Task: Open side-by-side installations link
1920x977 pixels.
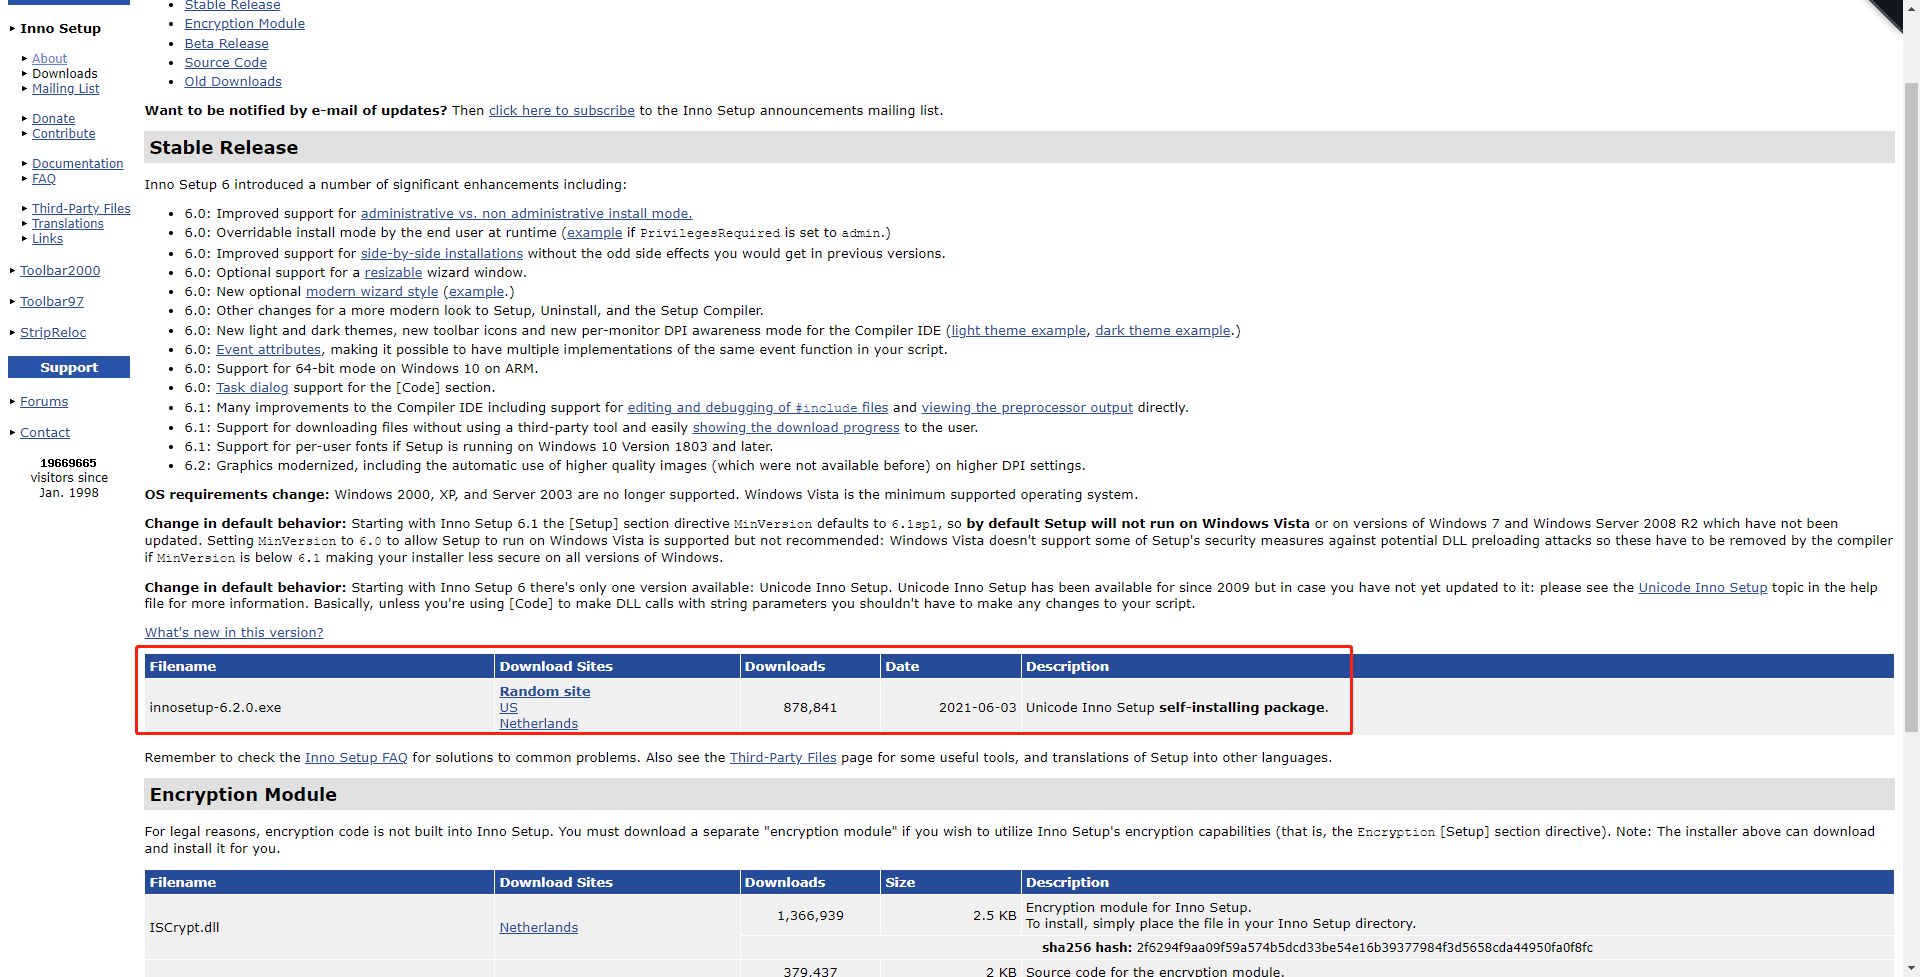Action: coord(441,254)
